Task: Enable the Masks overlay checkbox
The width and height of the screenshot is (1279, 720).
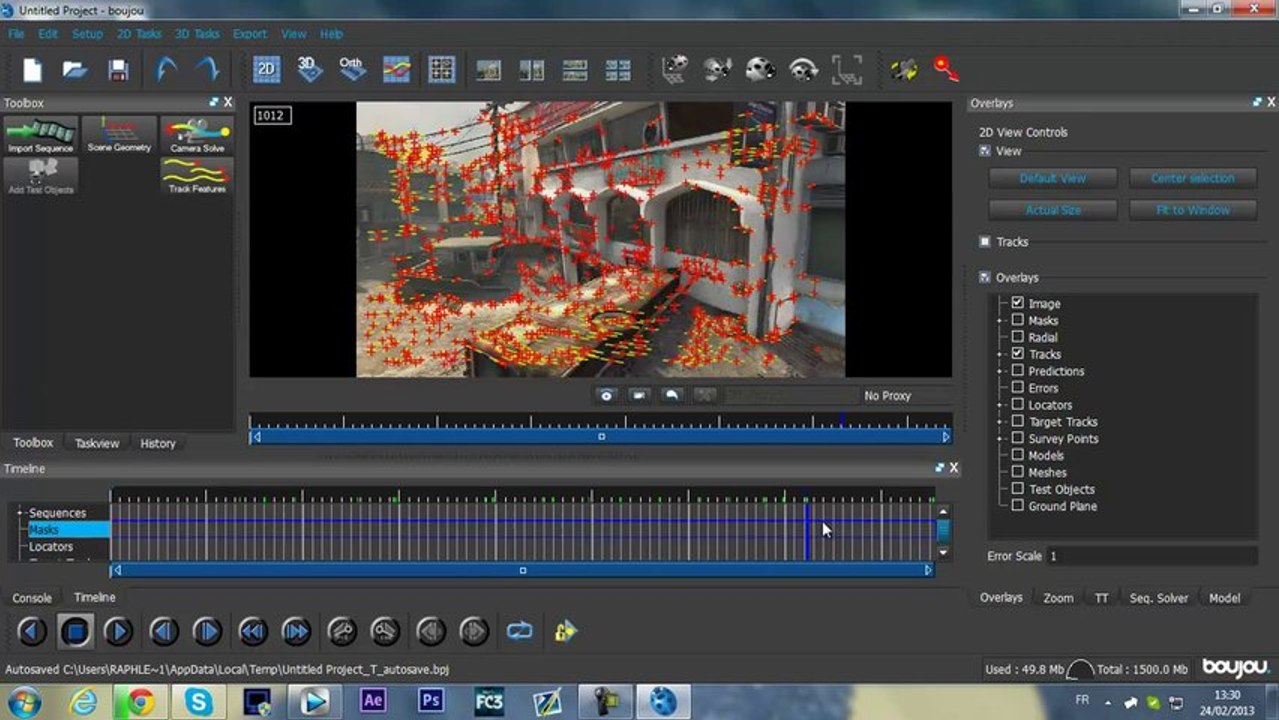Action: 1017,320
